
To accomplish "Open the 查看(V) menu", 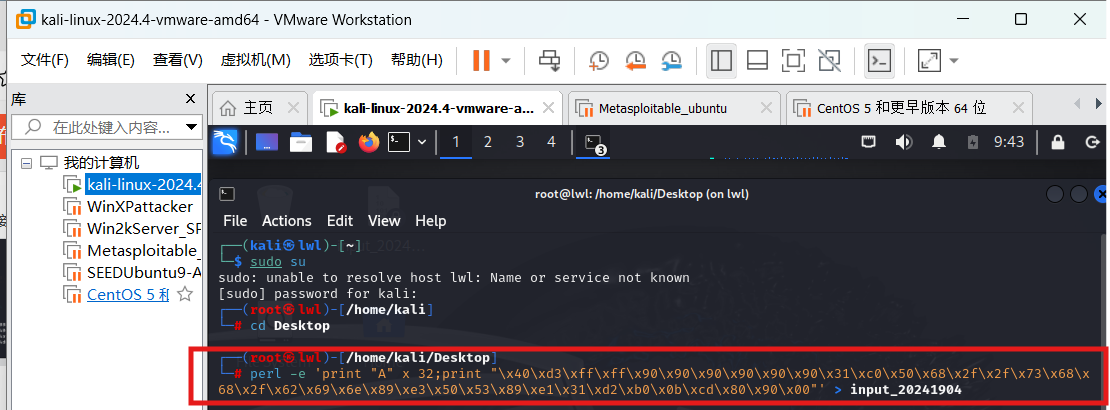I will pos(178,60).
